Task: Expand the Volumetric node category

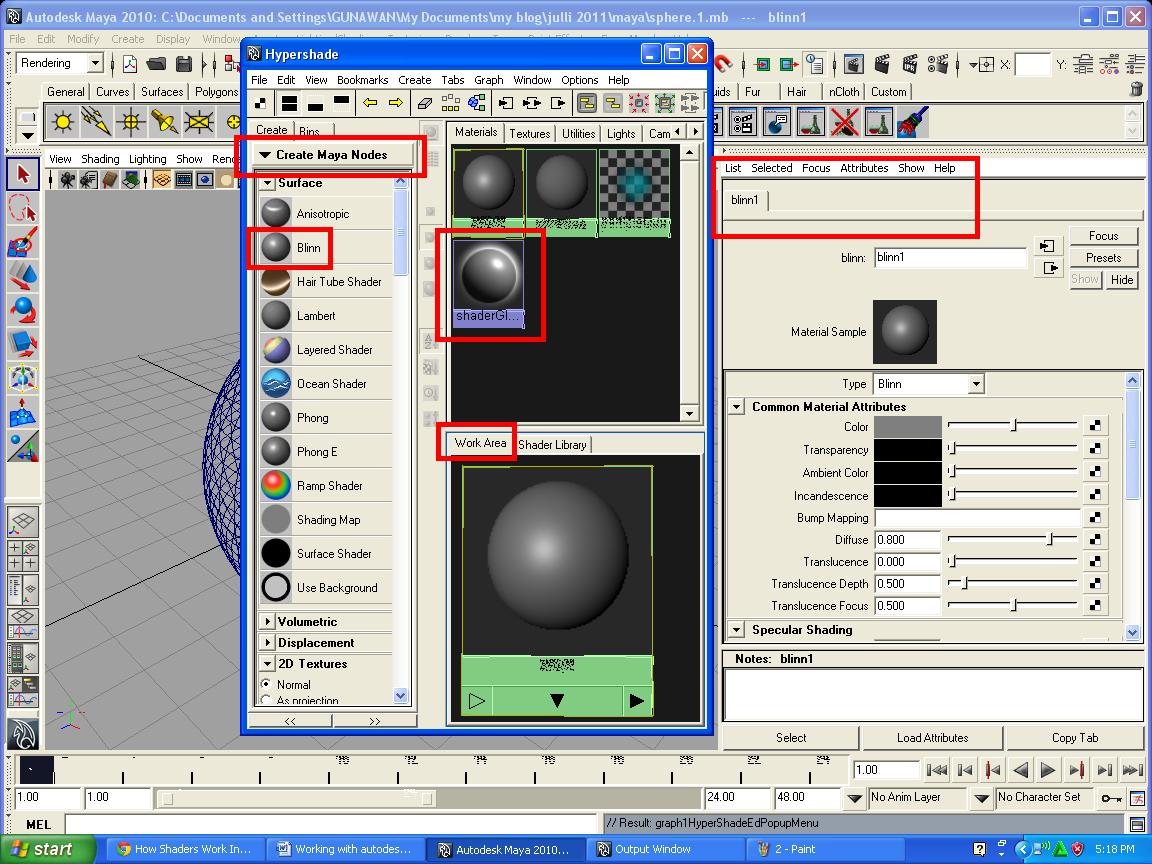Action: (268, 622)
